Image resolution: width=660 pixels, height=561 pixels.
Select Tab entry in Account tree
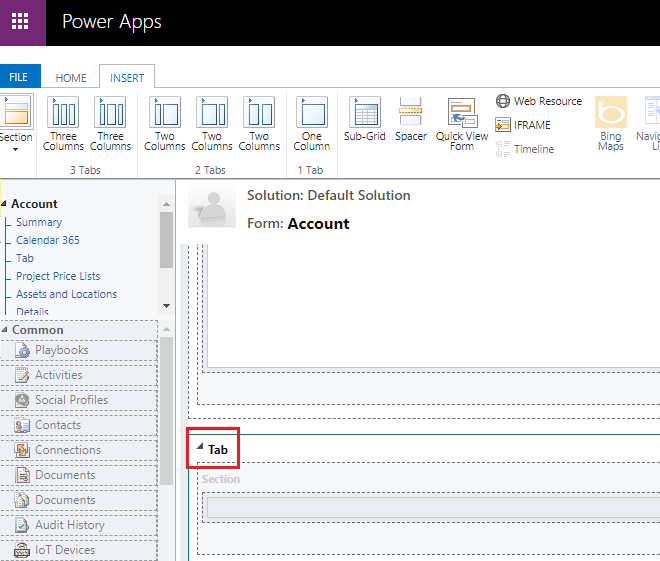pos(25,258)
